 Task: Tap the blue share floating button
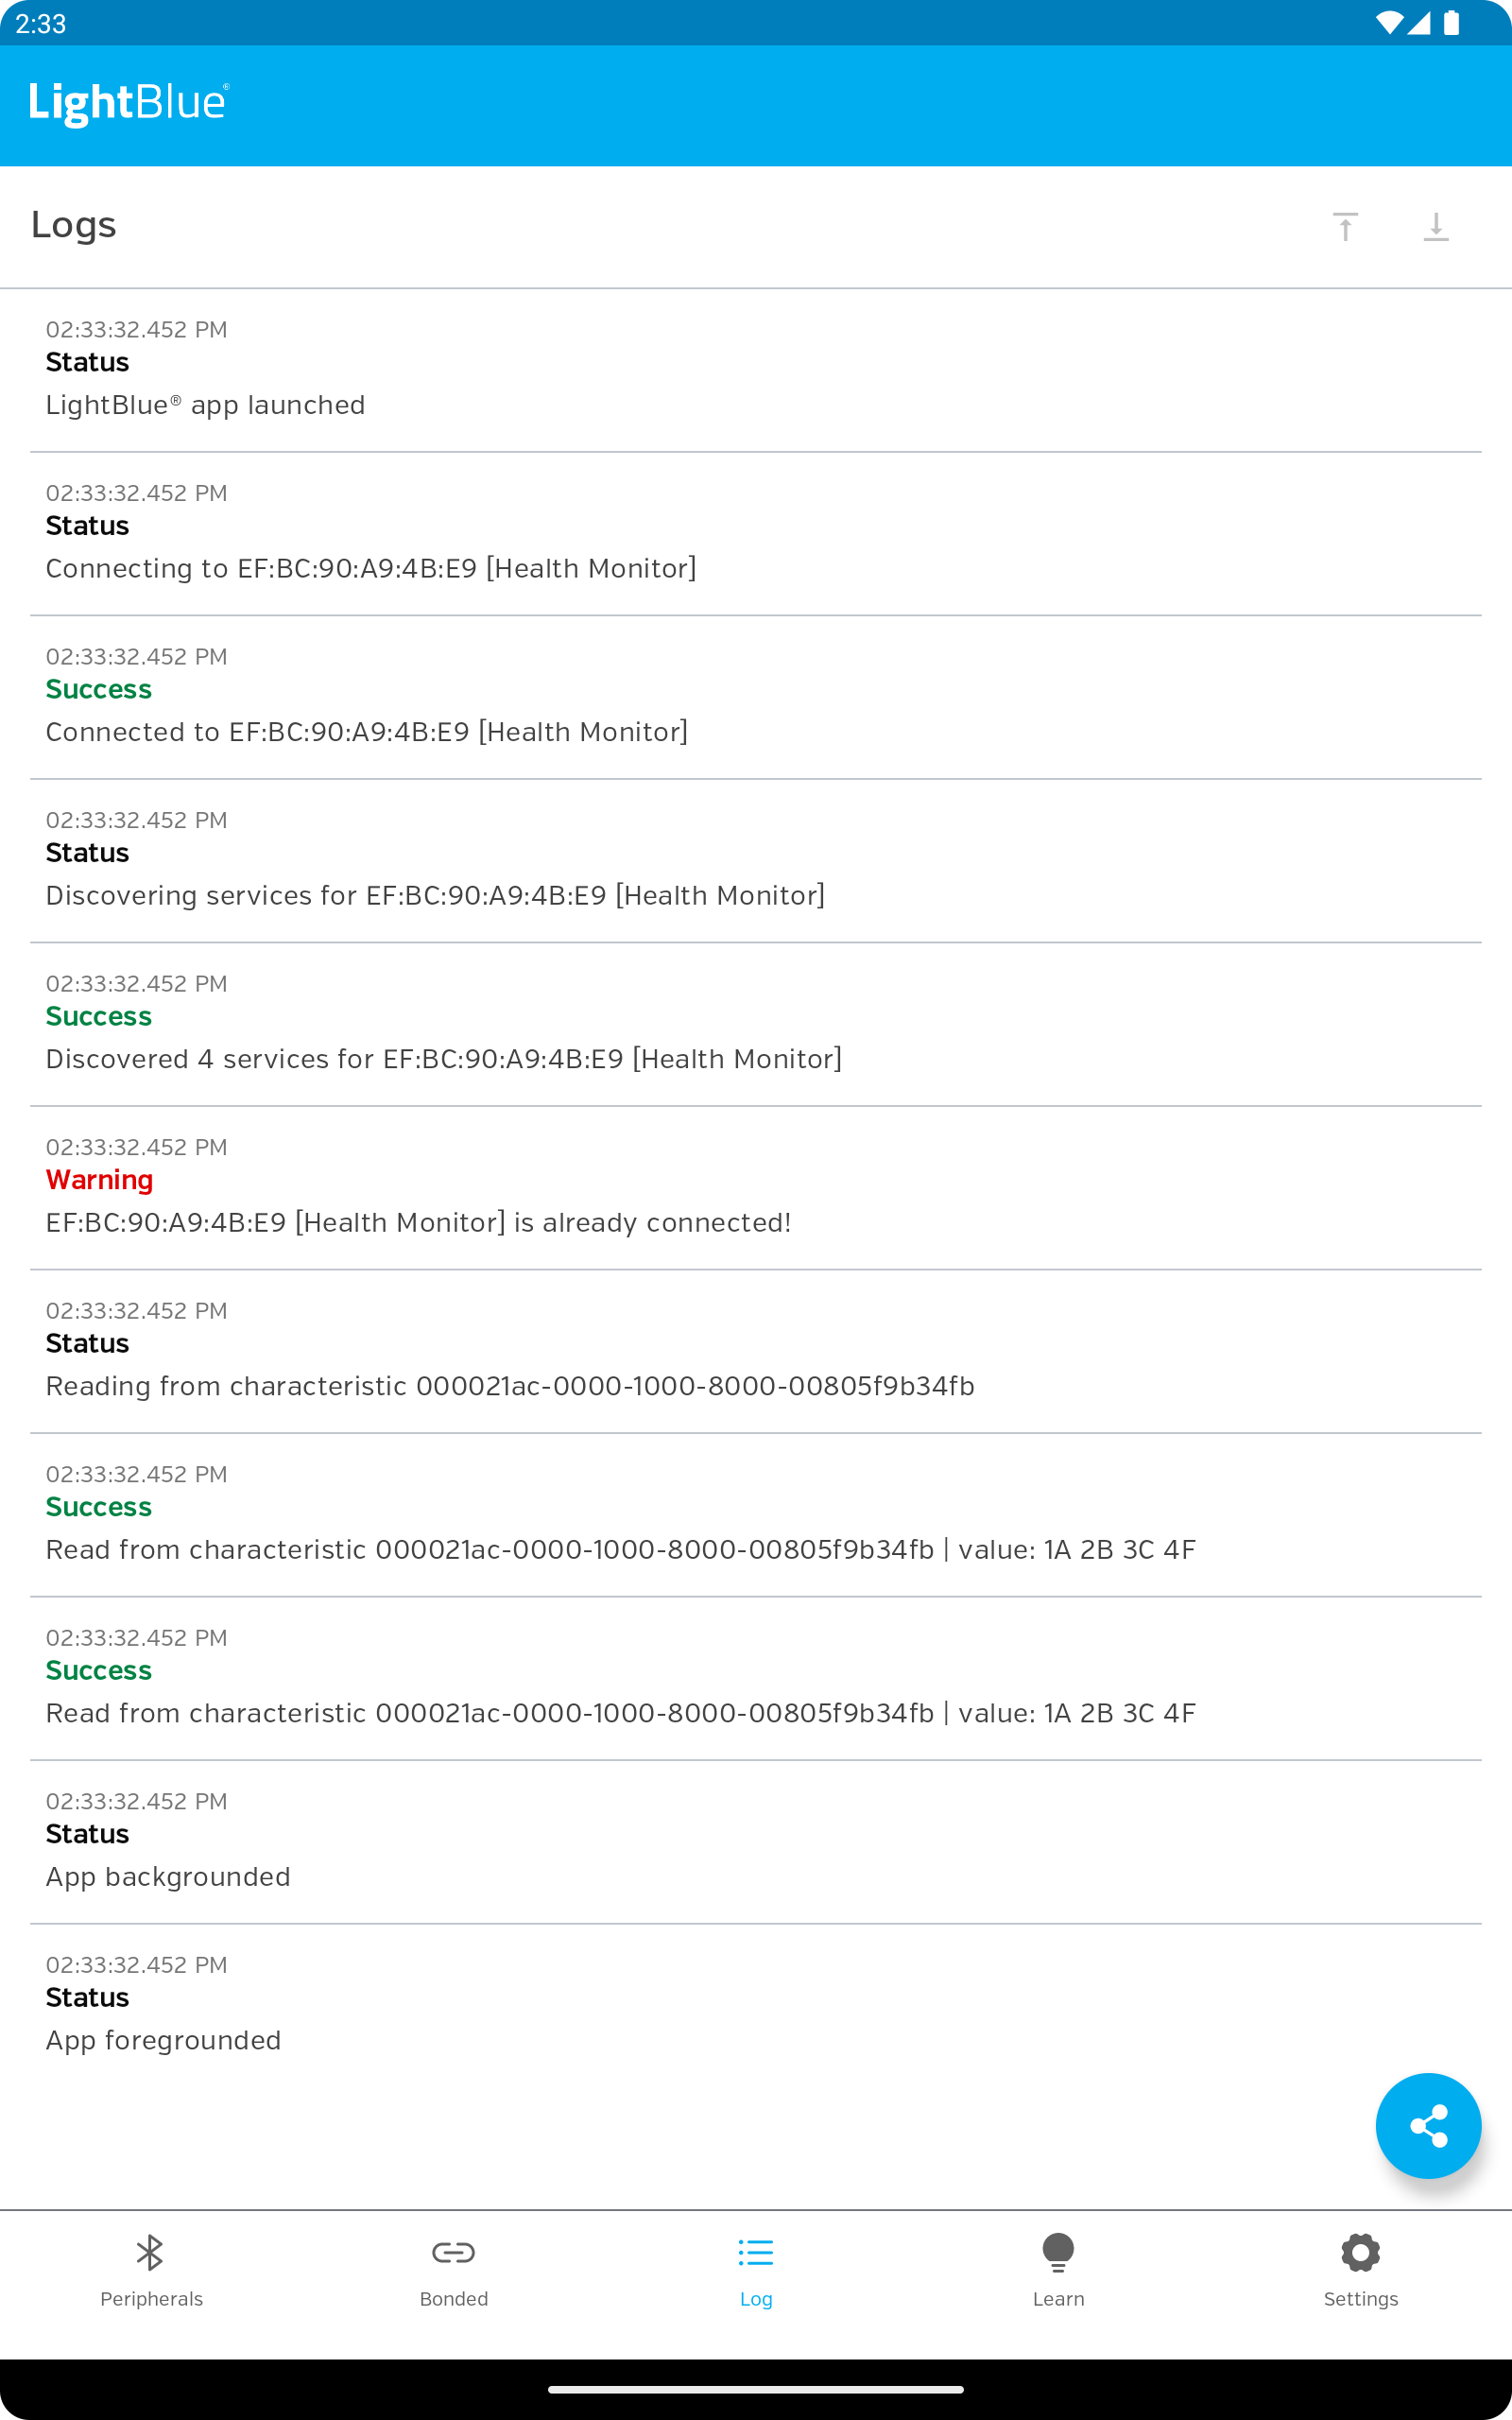click(1428, 2125)
